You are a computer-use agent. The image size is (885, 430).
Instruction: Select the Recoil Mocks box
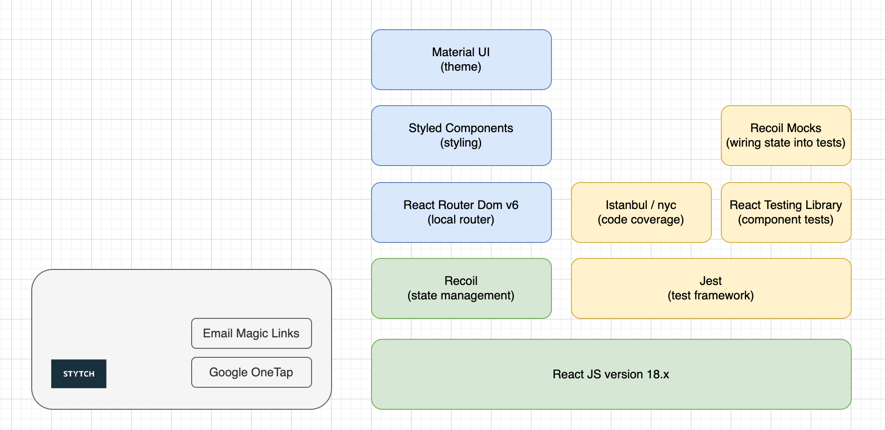786,135
